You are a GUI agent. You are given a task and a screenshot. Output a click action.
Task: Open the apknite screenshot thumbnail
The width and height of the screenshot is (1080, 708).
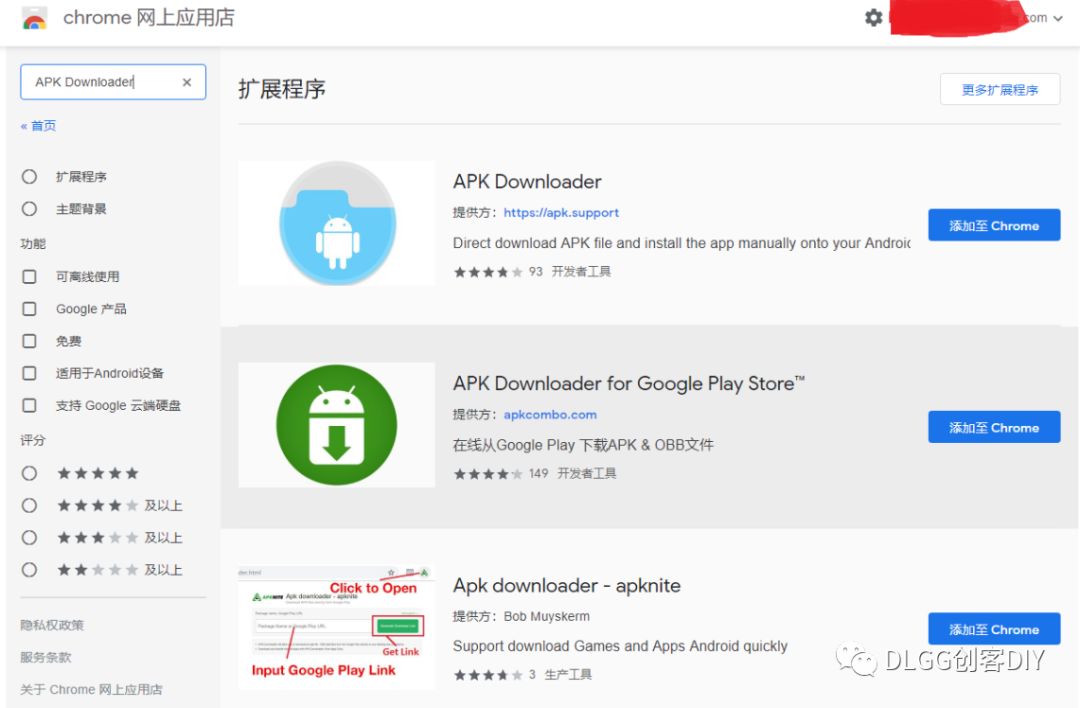click(337, 627)
